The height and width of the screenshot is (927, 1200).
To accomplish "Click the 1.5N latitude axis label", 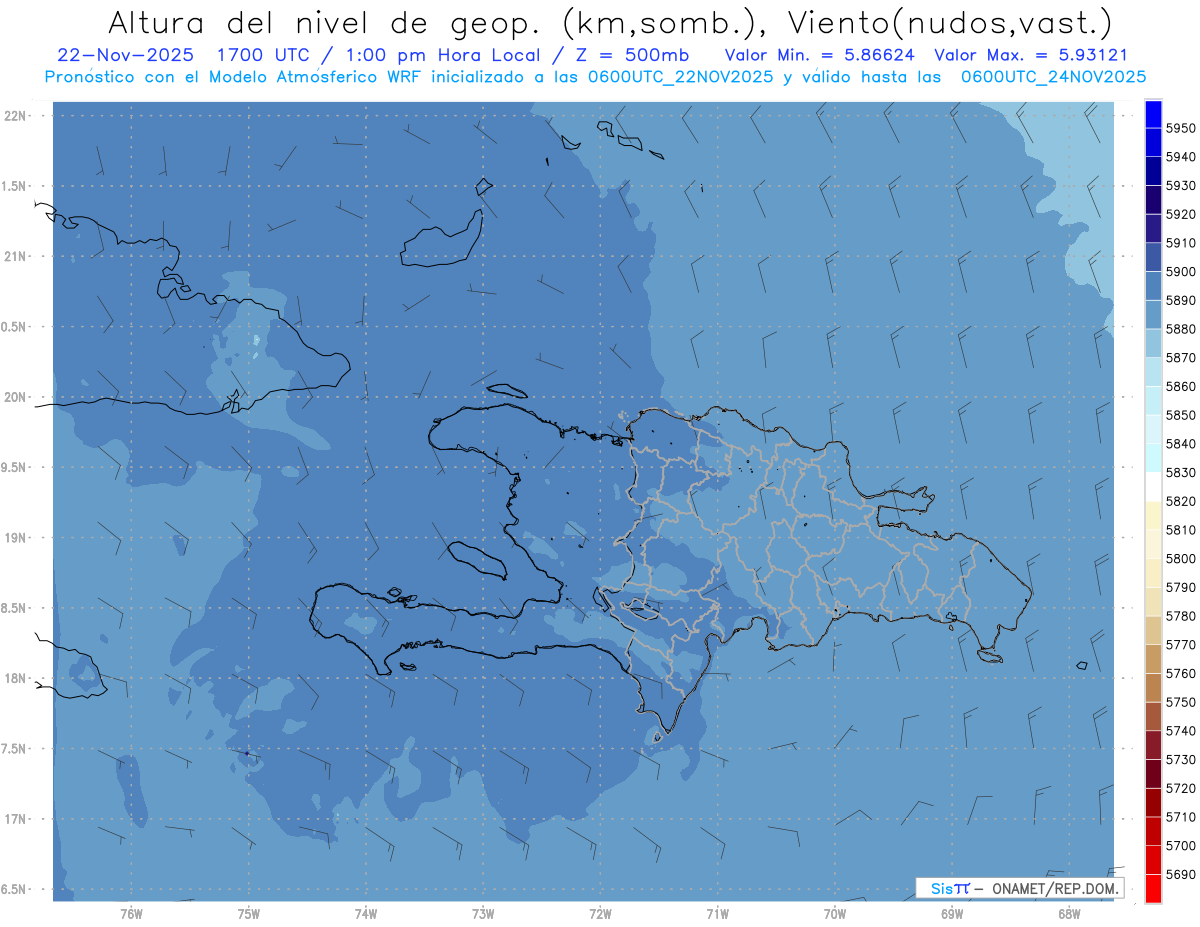I will click(x=15, y=186).
